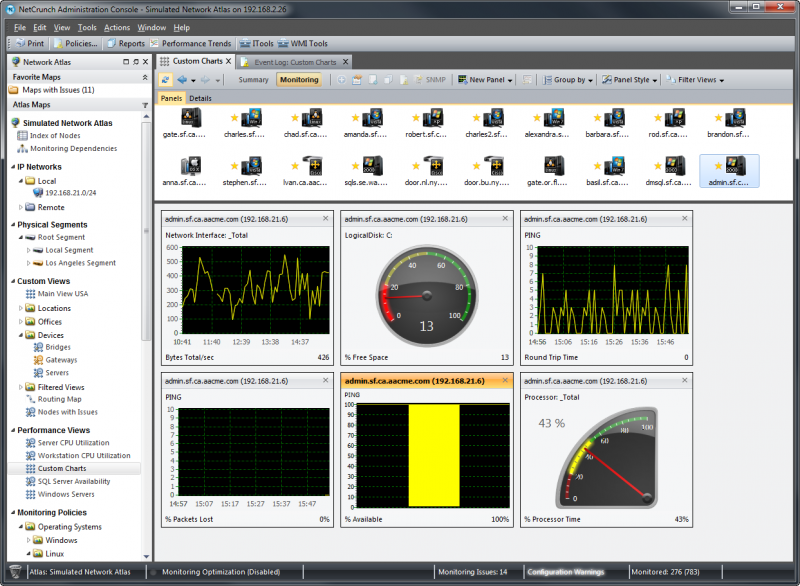
Task: Select the alexandra.s node icon
Action: tap(553, 118)
